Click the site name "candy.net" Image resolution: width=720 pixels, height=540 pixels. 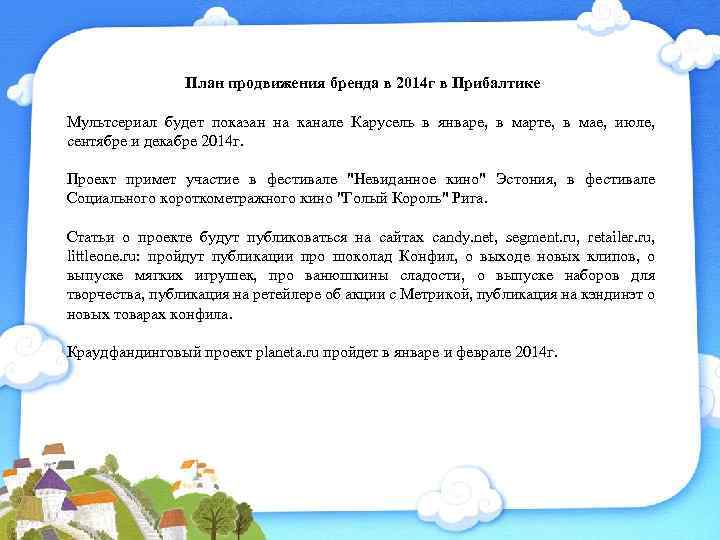click(x=464, y=238)
